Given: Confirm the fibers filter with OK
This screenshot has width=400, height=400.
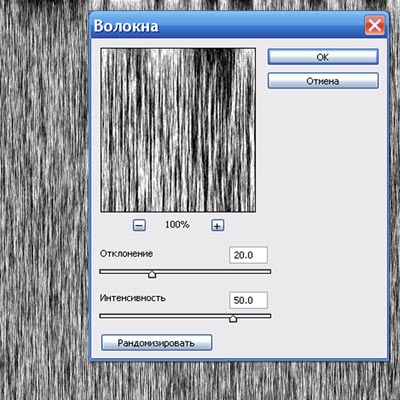Looking at the screenshot, I should click(x=323, y=57).
